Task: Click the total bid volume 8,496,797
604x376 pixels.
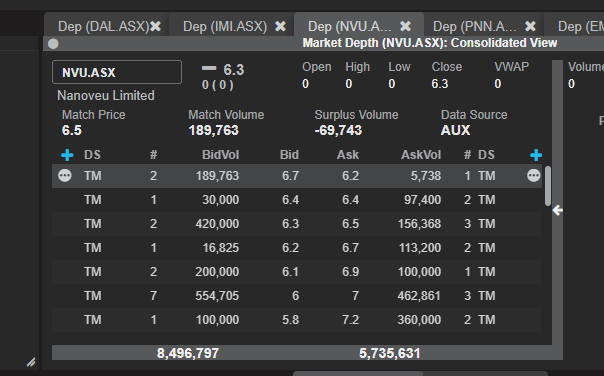Action: tap(188, 353)
